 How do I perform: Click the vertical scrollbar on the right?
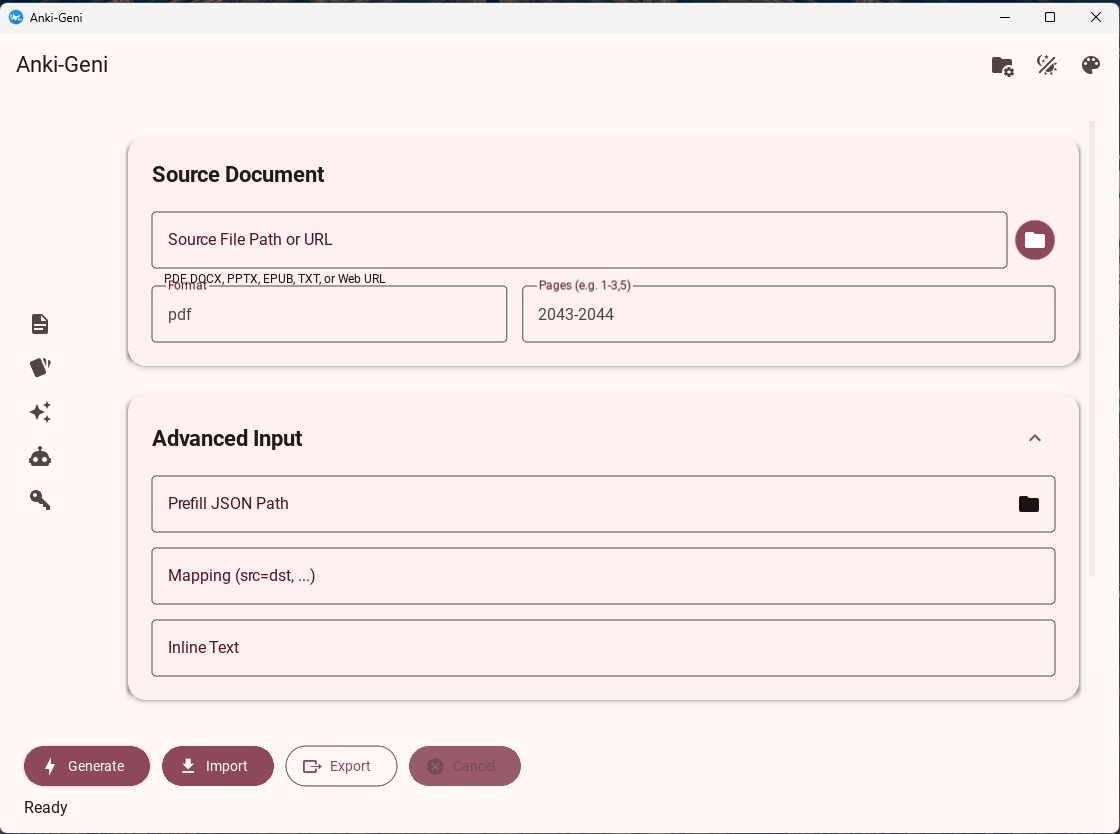(1091, 348)
